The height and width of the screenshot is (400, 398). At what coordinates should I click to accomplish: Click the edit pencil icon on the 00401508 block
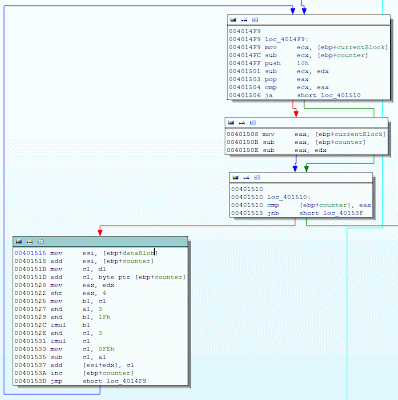click(242, 123)
